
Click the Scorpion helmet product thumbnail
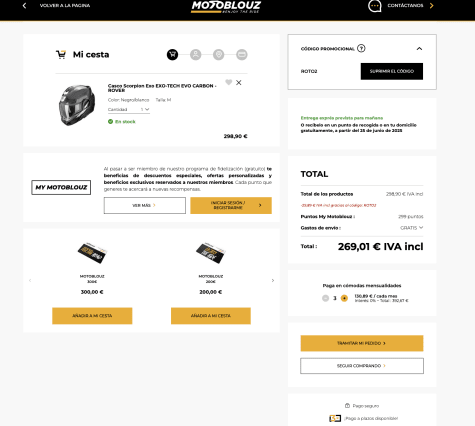77,105
